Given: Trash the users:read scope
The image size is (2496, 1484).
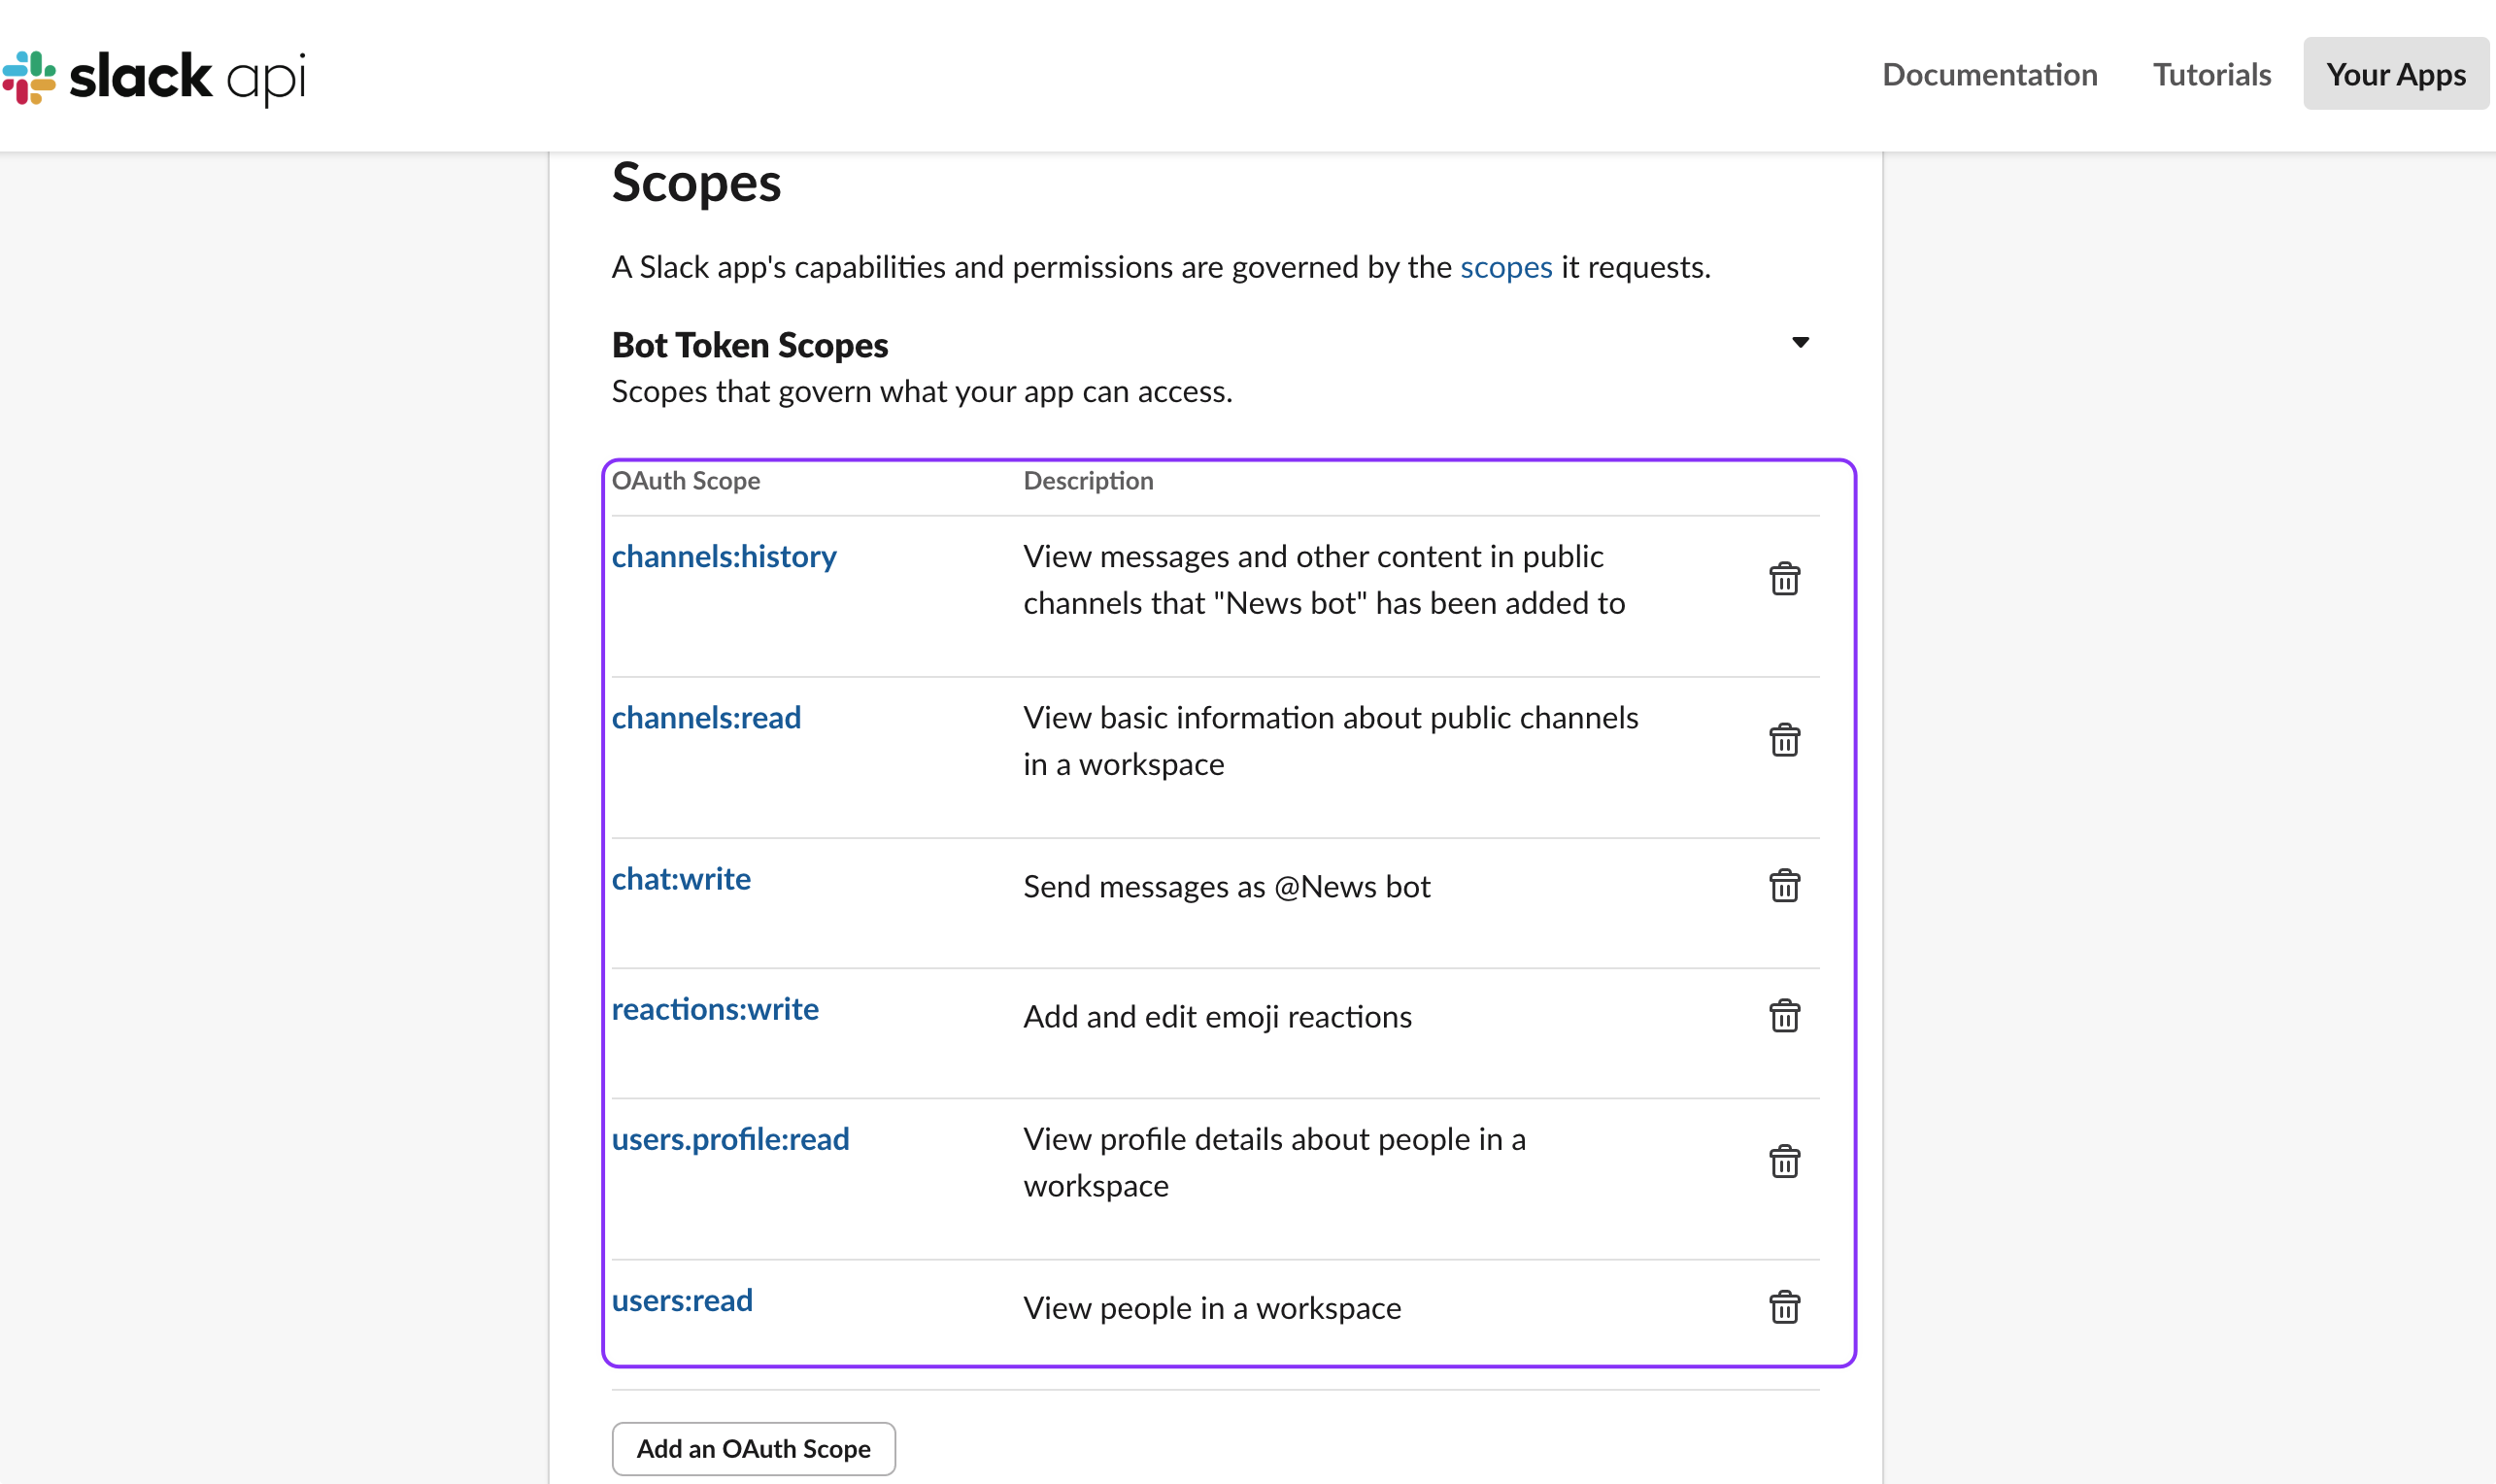Looking at the screenshot, I should [1784, 1307].
